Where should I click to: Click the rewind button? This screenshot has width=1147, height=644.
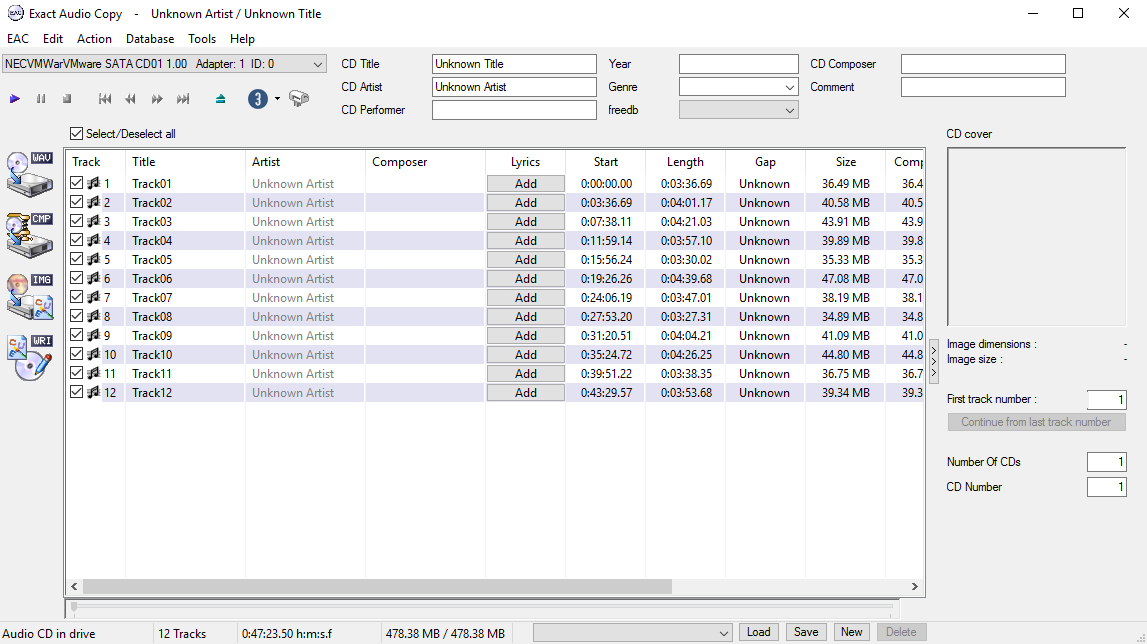131,99
